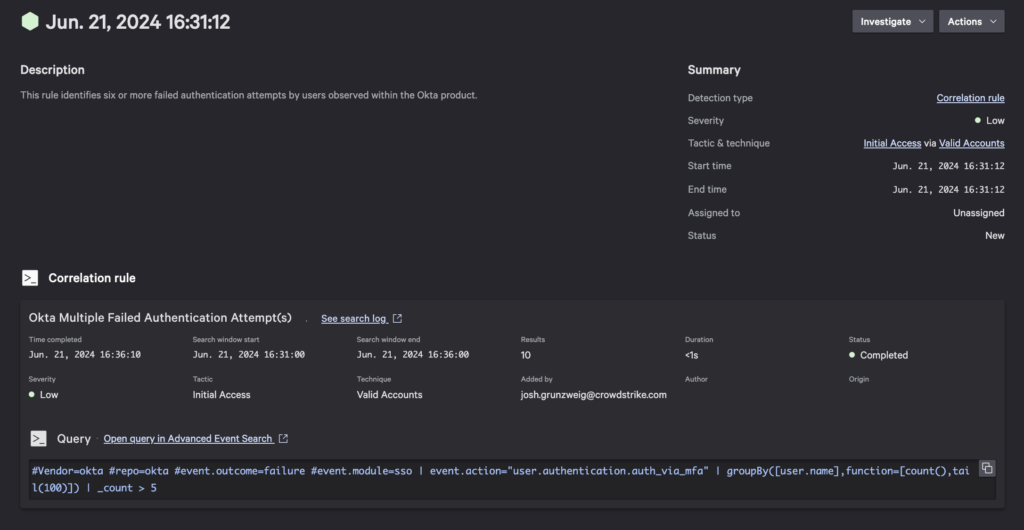
Task: Open the See search log link
Action: click(354, 319)
